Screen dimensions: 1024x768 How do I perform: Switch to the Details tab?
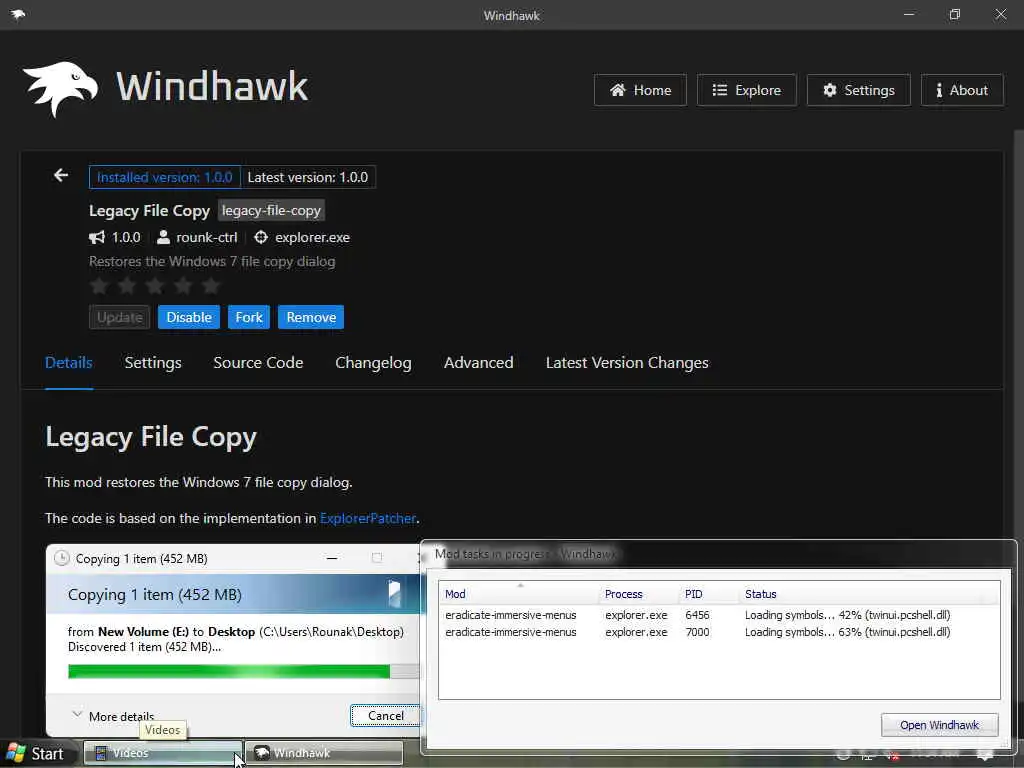(69, 362)
